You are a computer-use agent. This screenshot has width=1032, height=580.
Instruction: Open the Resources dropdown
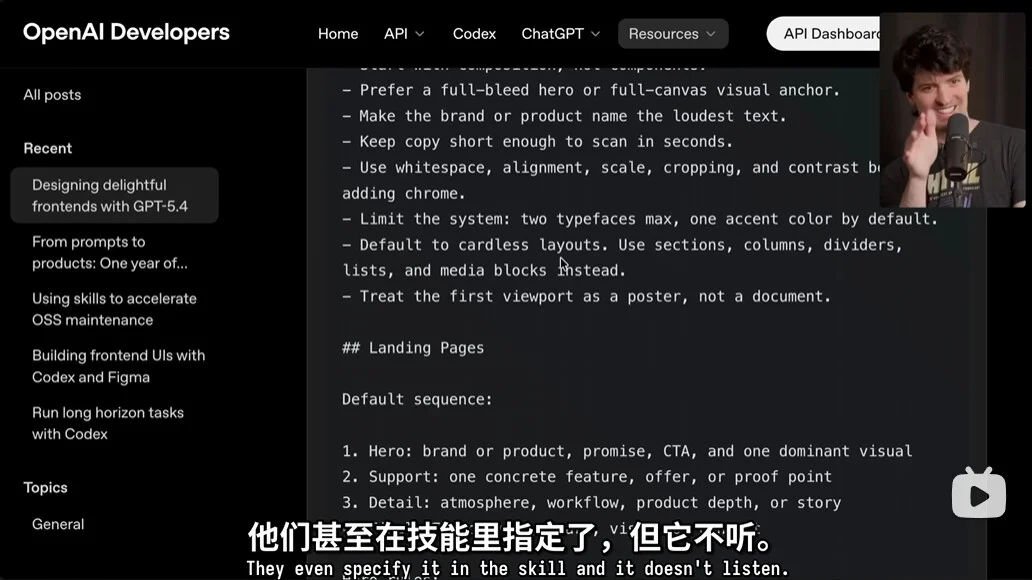click(672, 34)
